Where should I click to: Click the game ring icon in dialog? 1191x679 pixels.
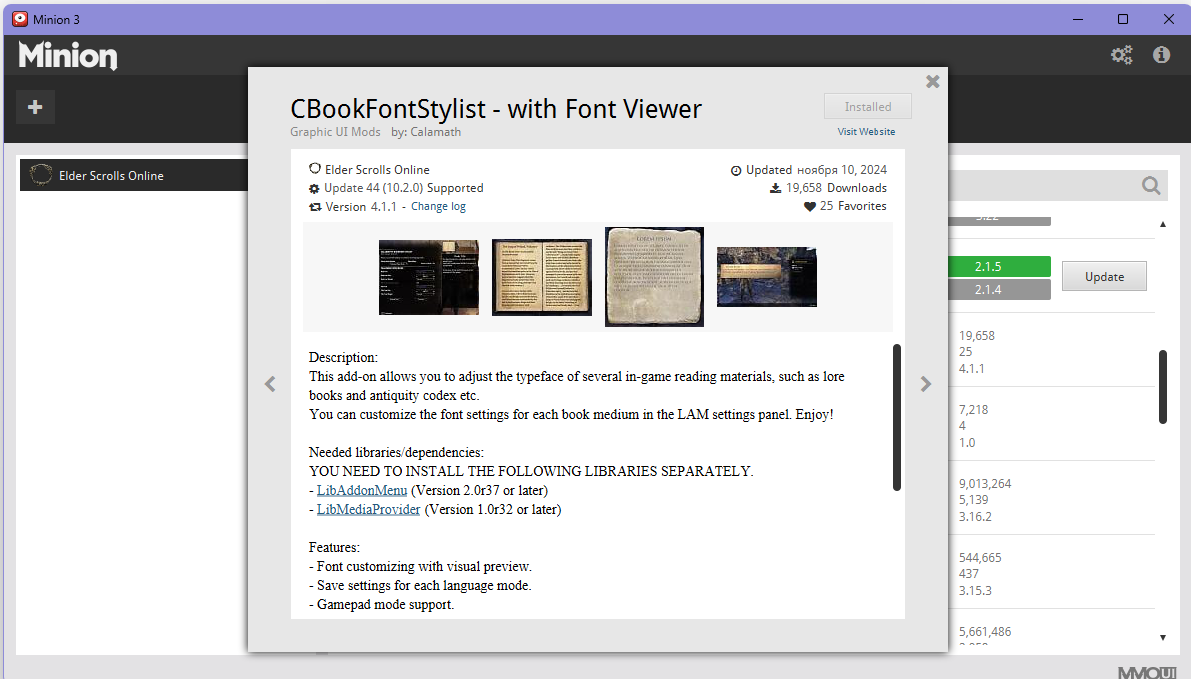[314, 169]
